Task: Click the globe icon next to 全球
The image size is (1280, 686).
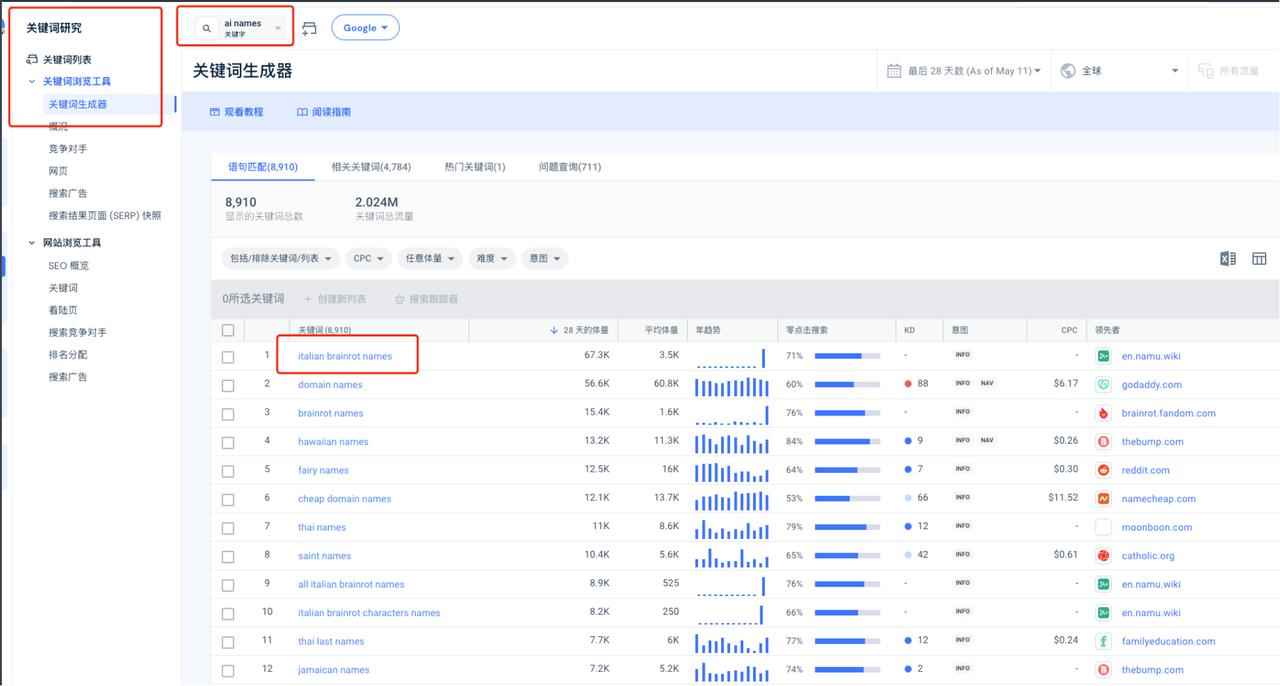Action: (1068, 71)
